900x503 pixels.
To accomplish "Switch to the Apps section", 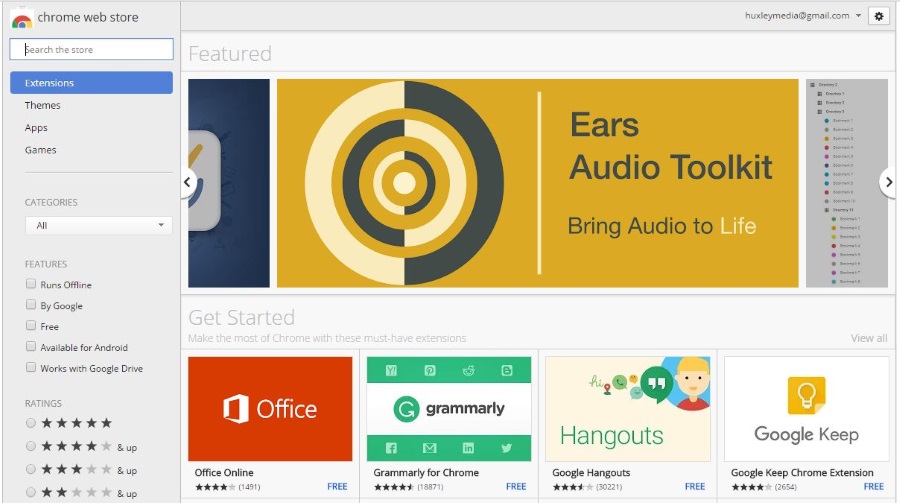I will pos(36,127).
